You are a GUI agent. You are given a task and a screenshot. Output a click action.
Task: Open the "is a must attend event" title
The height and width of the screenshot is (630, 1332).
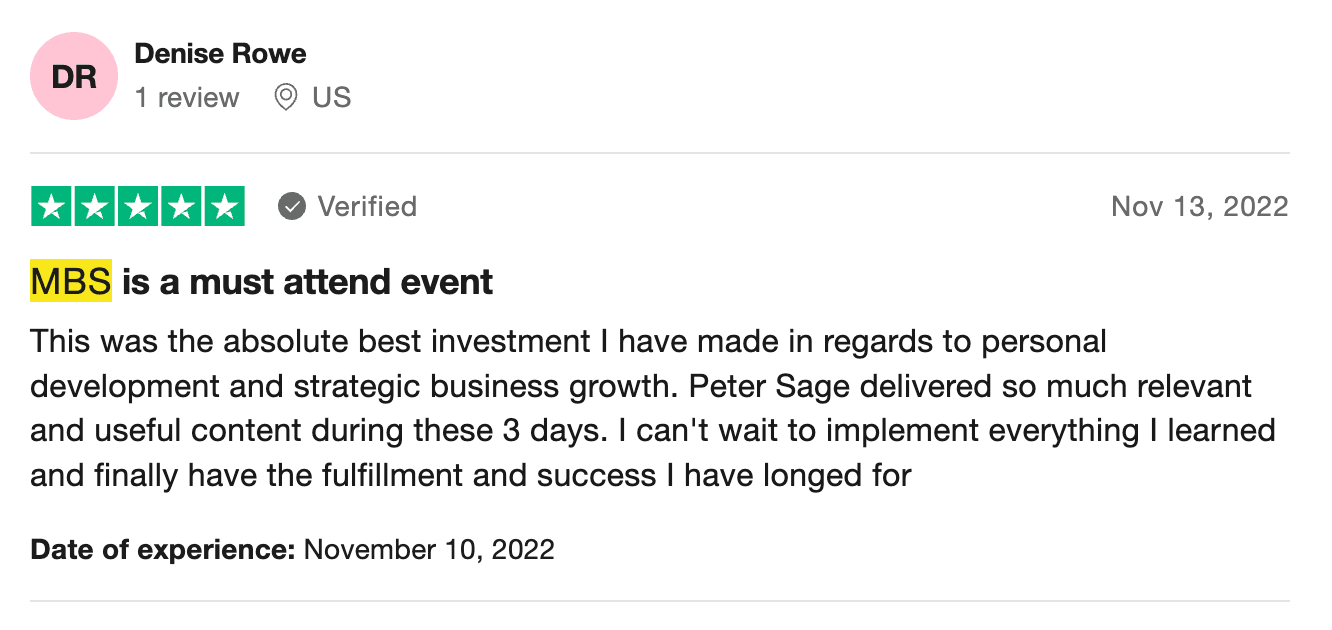pos(308,282)
